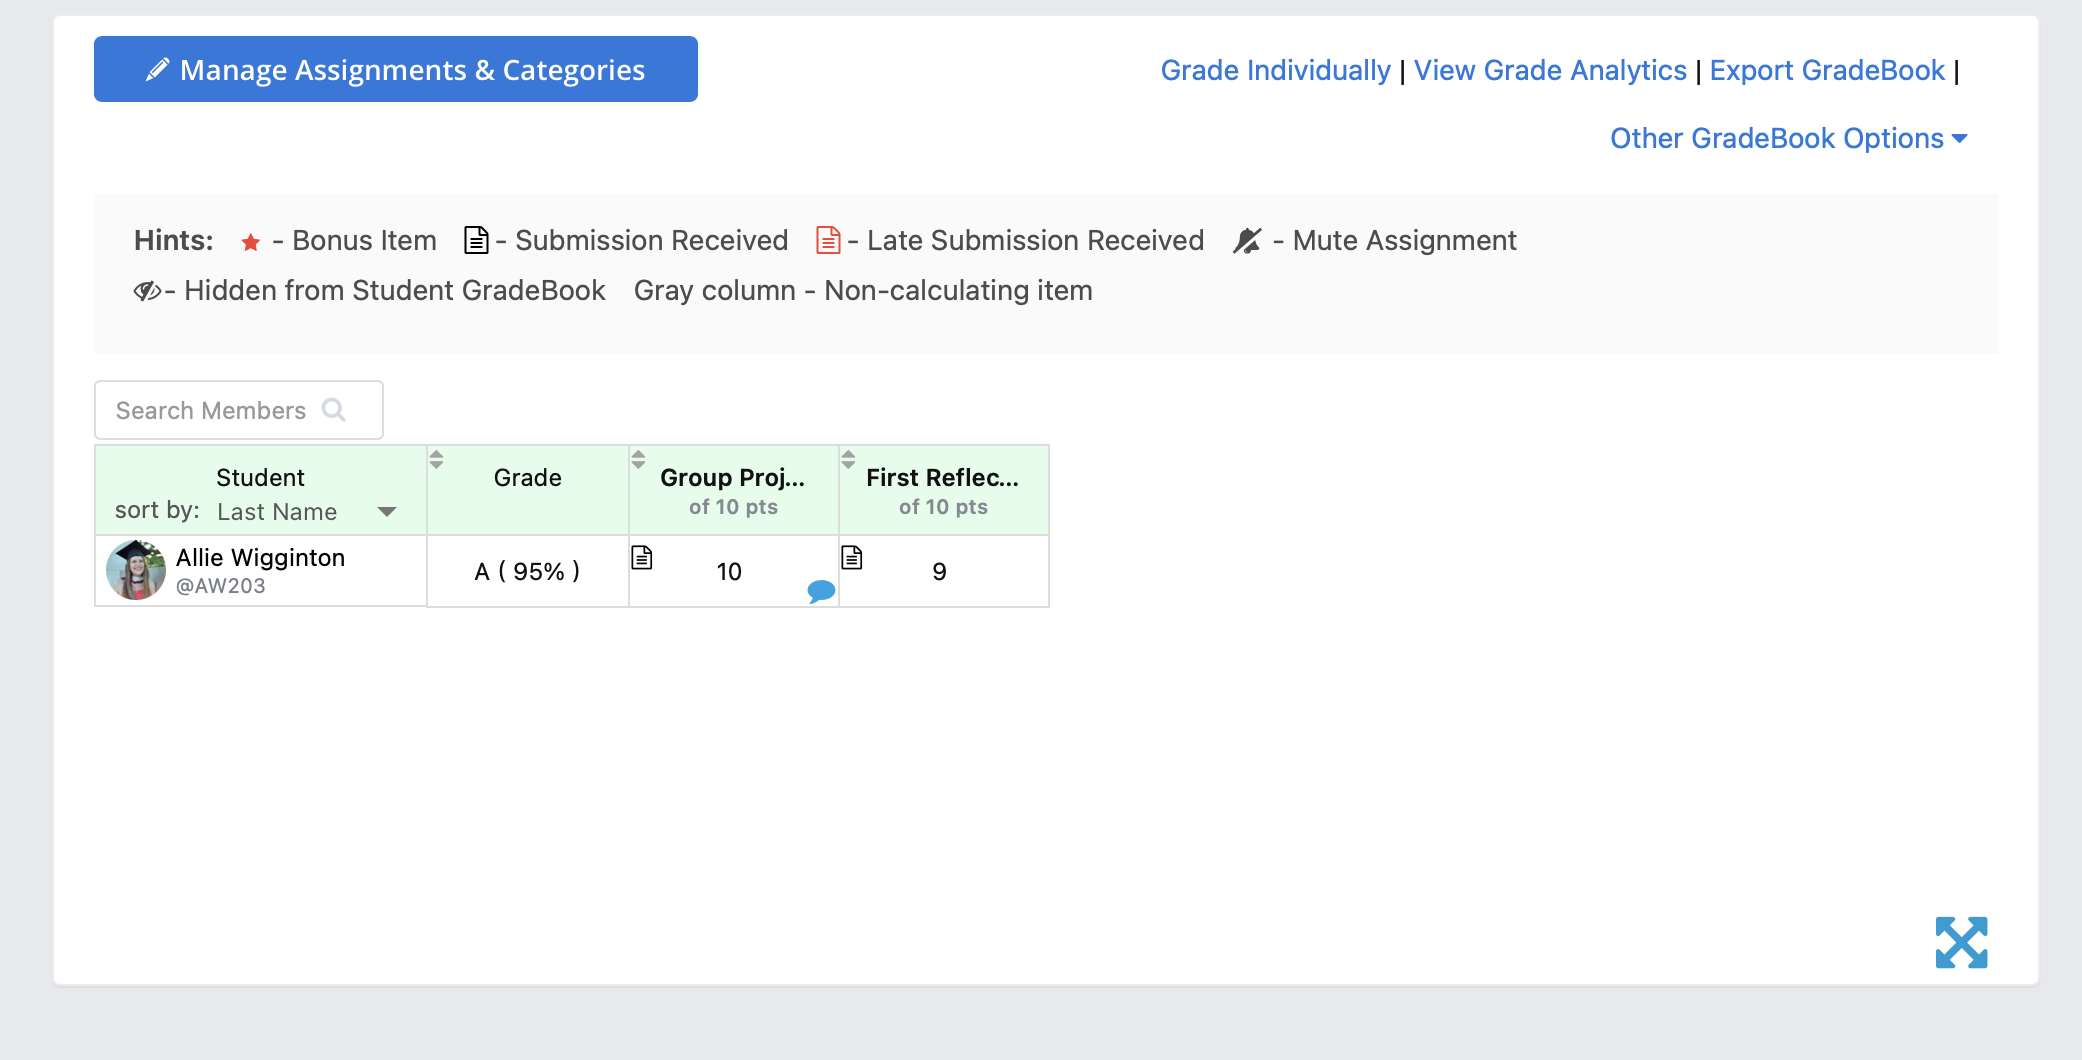This screenshot has height=1060, width=2082.
Task: Select the Group Project score of 10
Action: pos(729,572)
